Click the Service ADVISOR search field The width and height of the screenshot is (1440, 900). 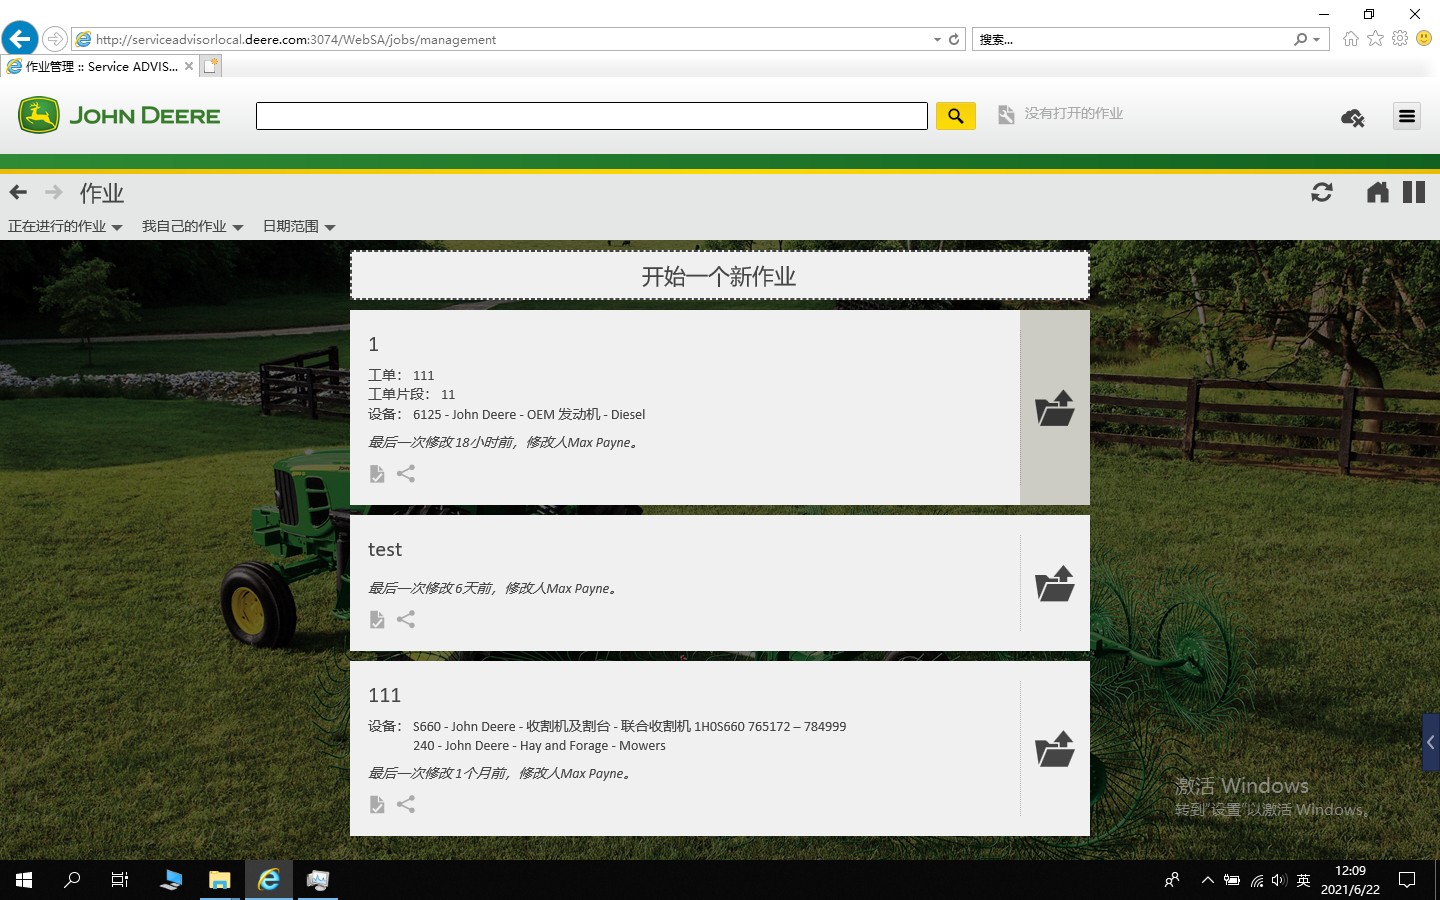click(x=592, y=116)
